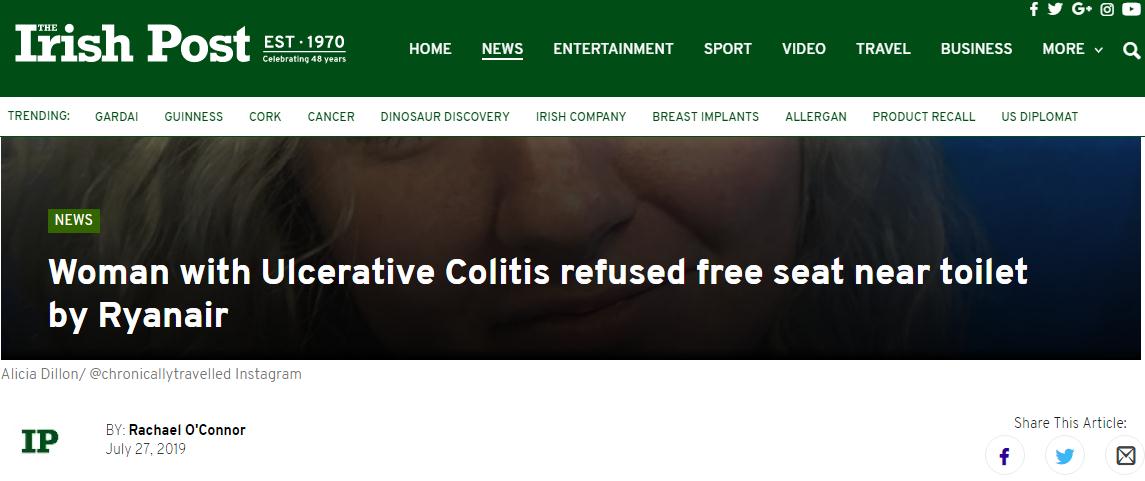Click the green NEWS category tag
Image resolution: width=1145 pixels, height=481 pixels.
point(74,220)
